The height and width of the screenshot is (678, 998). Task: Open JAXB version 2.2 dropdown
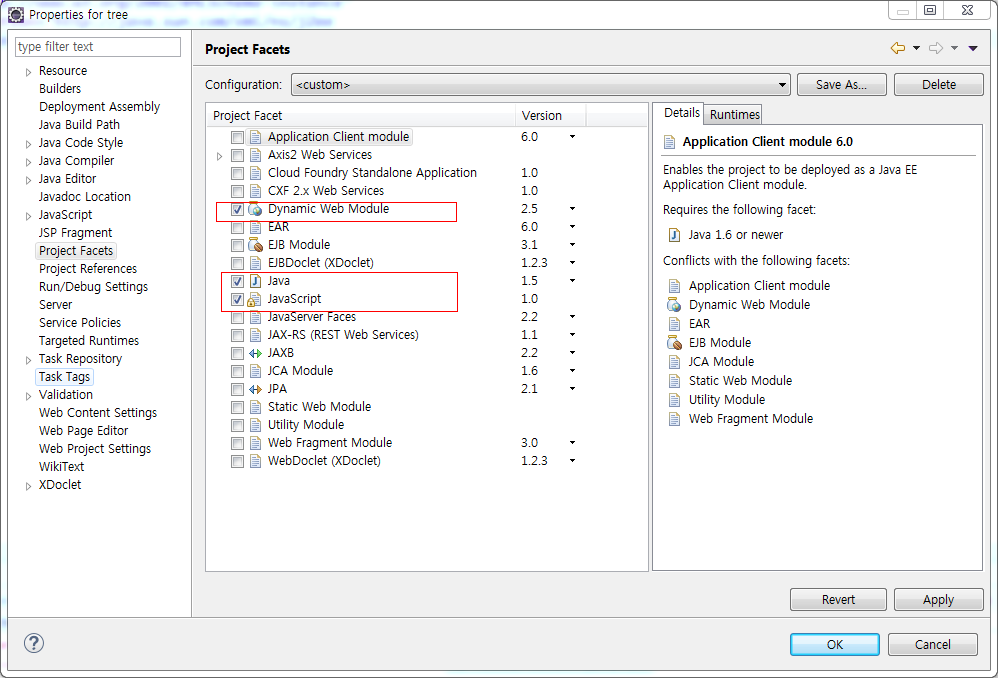pos(572,353)
